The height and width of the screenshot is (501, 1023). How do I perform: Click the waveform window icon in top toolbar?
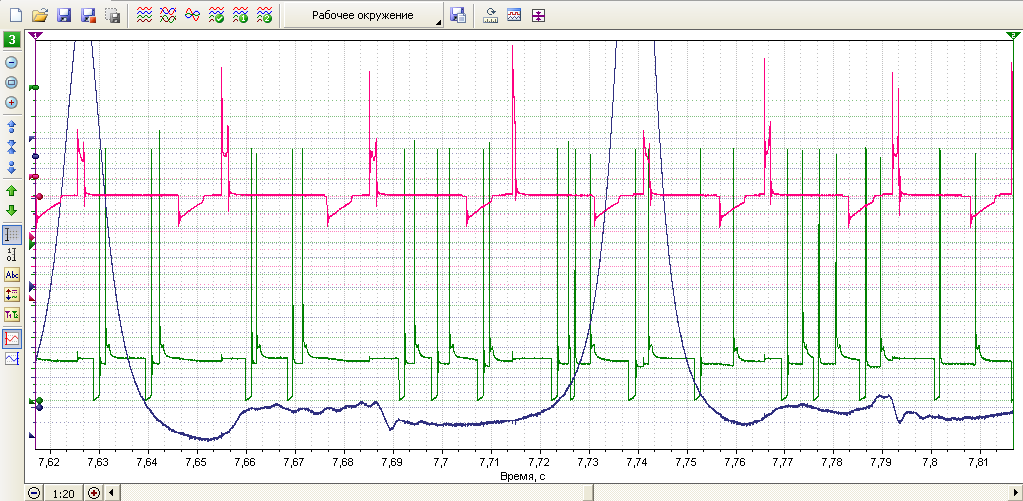[x=514, y=16]
